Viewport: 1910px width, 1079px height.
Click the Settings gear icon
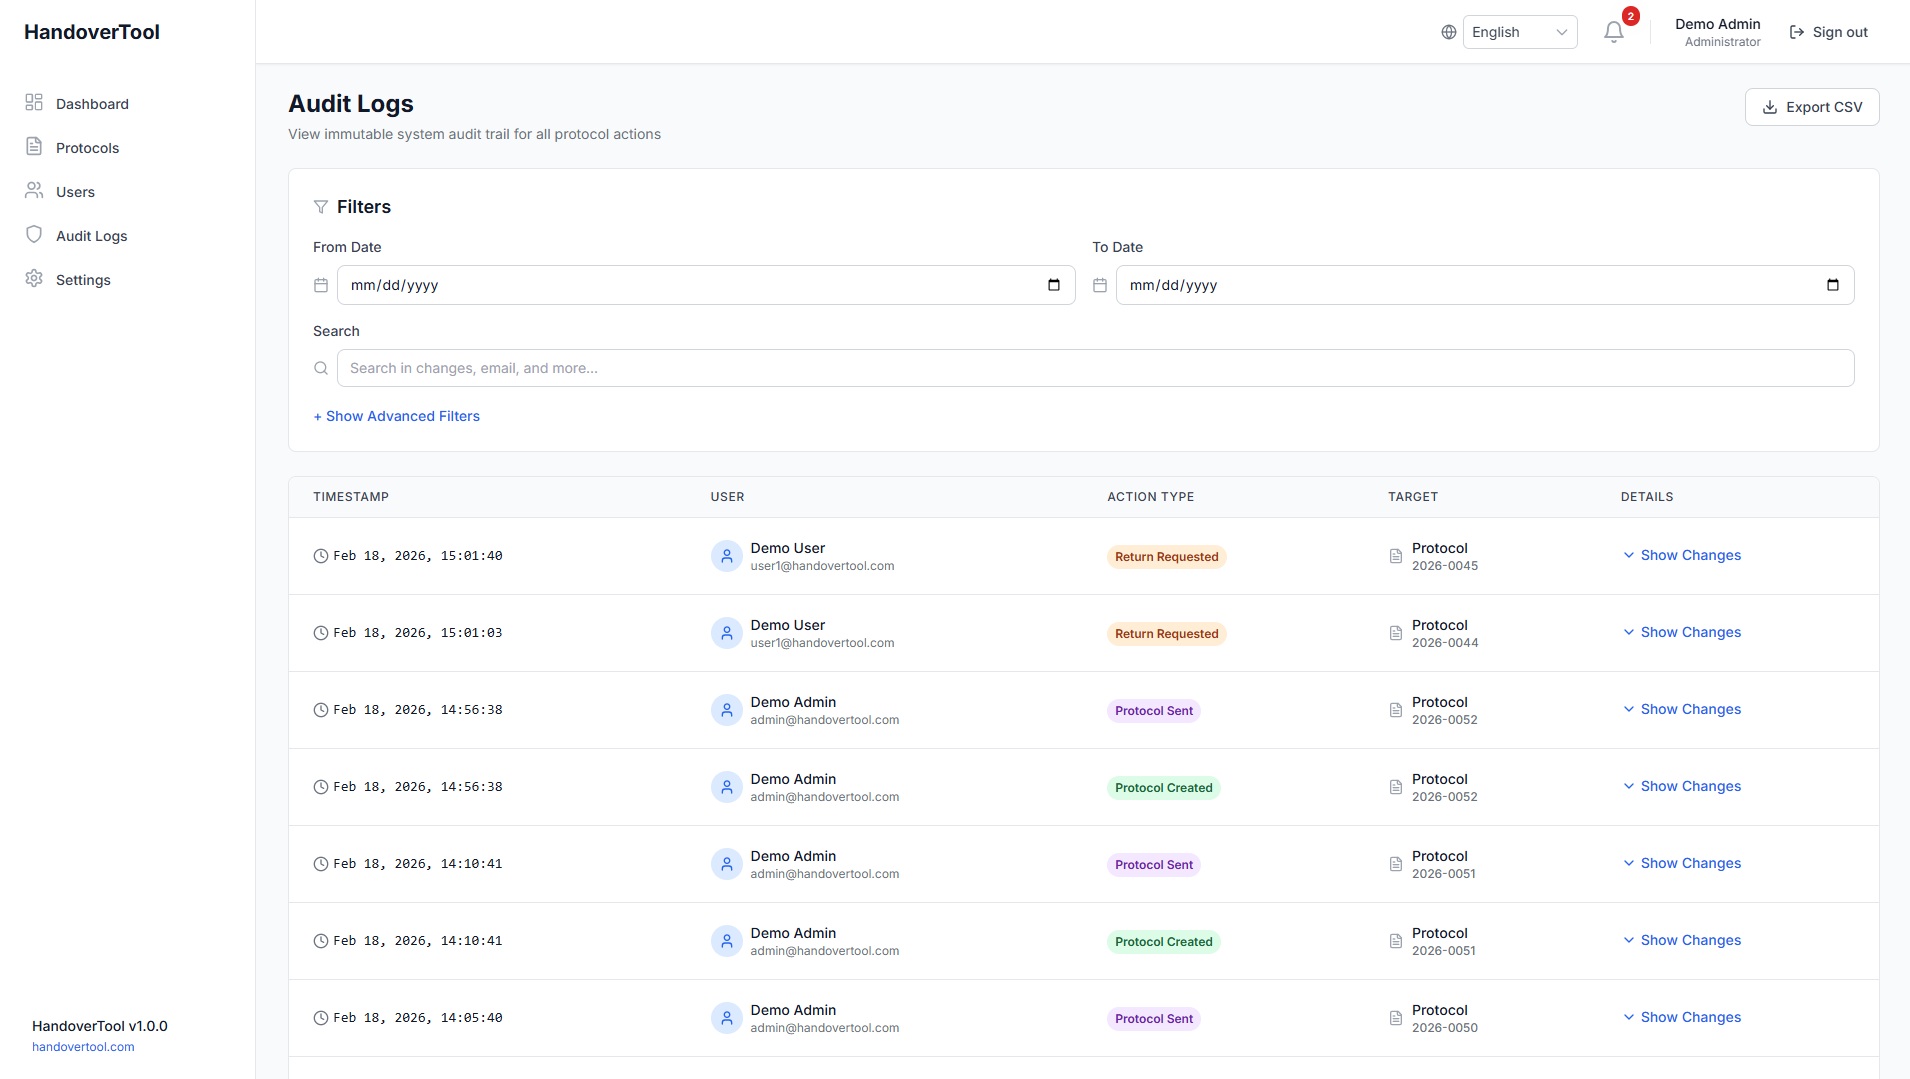[x=34, y=278]
